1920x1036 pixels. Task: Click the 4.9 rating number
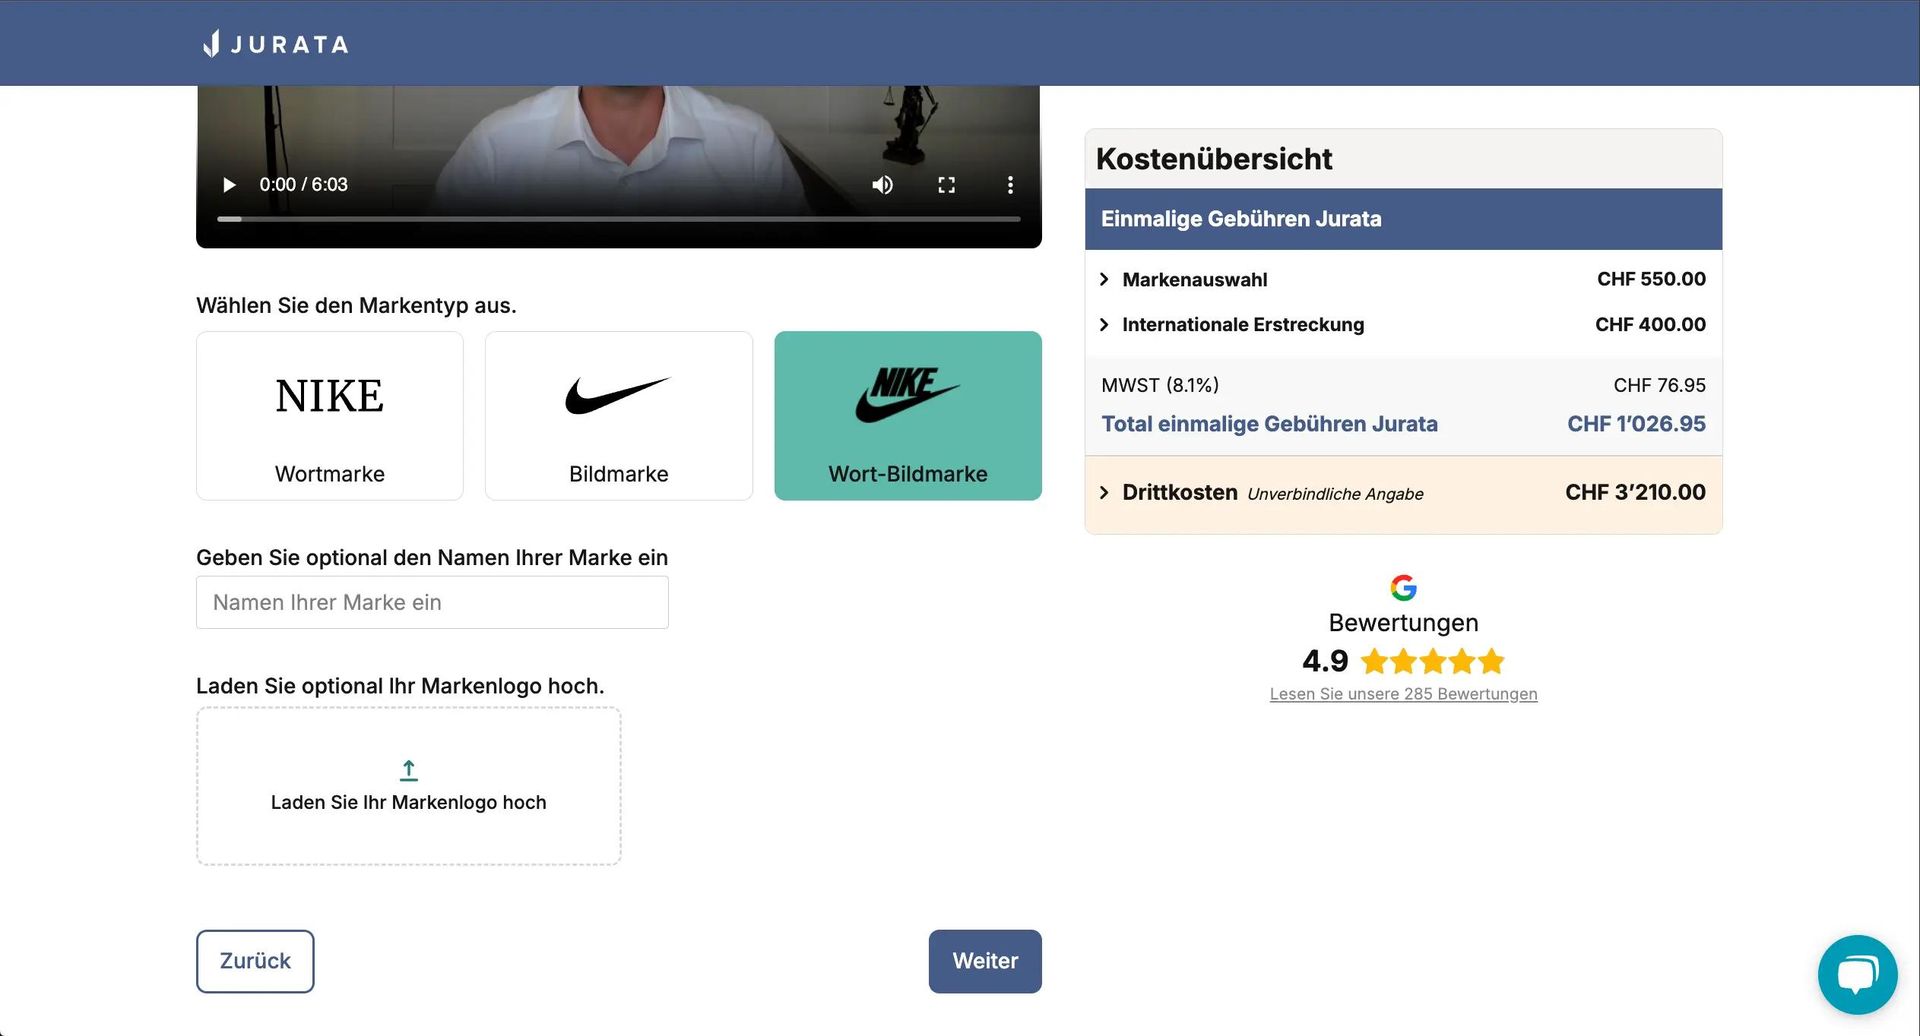[1325, 661]
